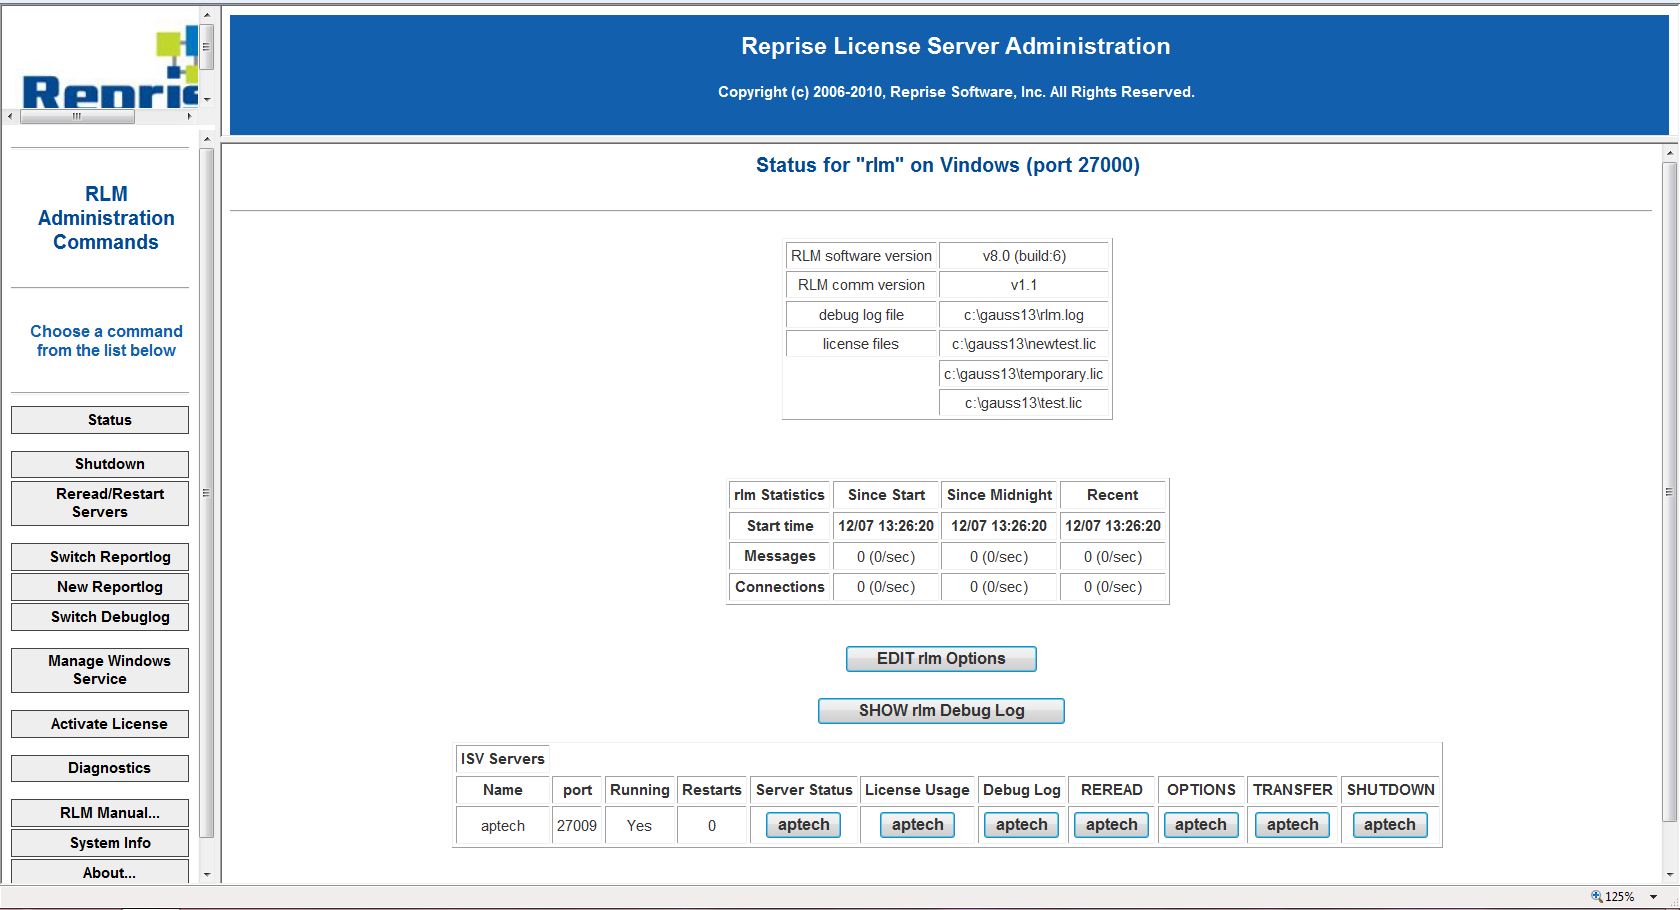
Task: Open New Reportlog
Action: coord(99,586)
